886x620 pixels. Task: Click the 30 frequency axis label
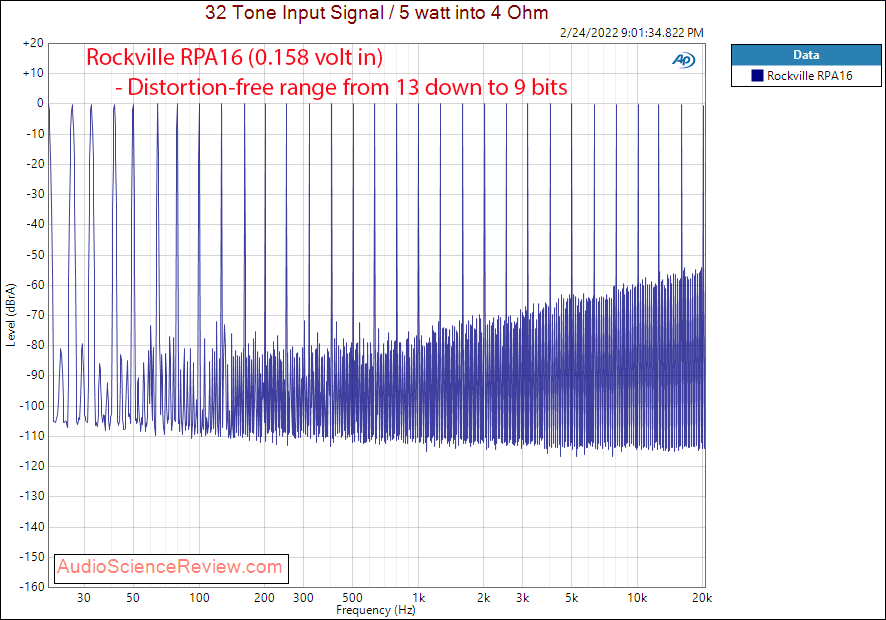tap(84, 598)
